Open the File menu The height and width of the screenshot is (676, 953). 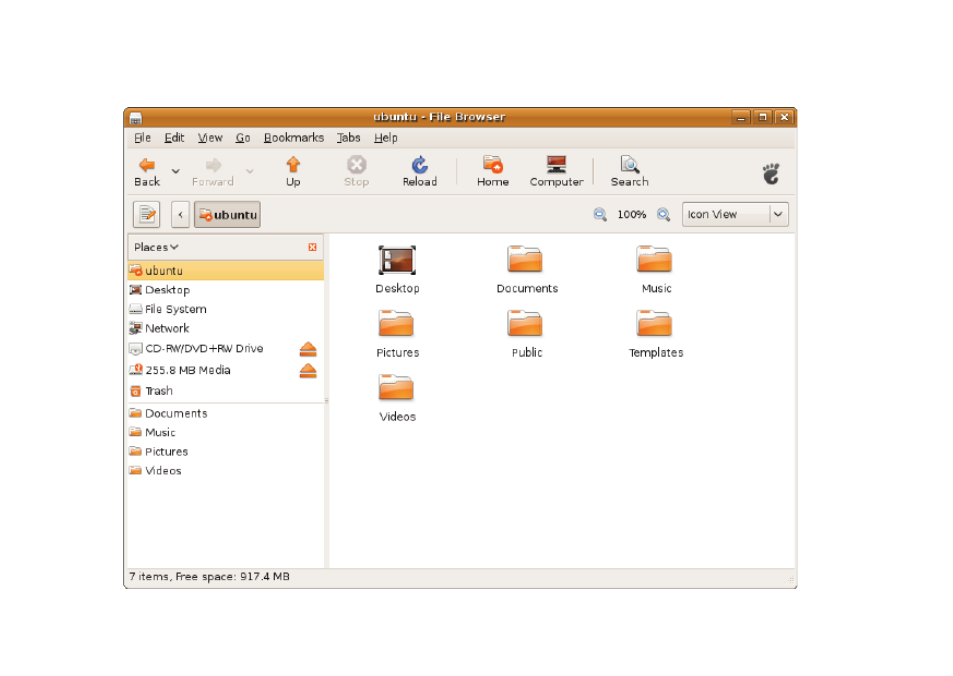click(142, 138)
